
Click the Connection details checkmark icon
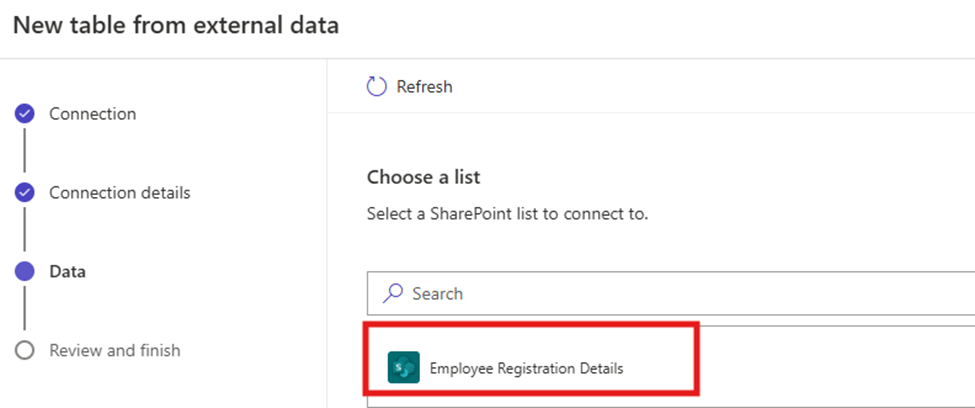pos(26,192)
